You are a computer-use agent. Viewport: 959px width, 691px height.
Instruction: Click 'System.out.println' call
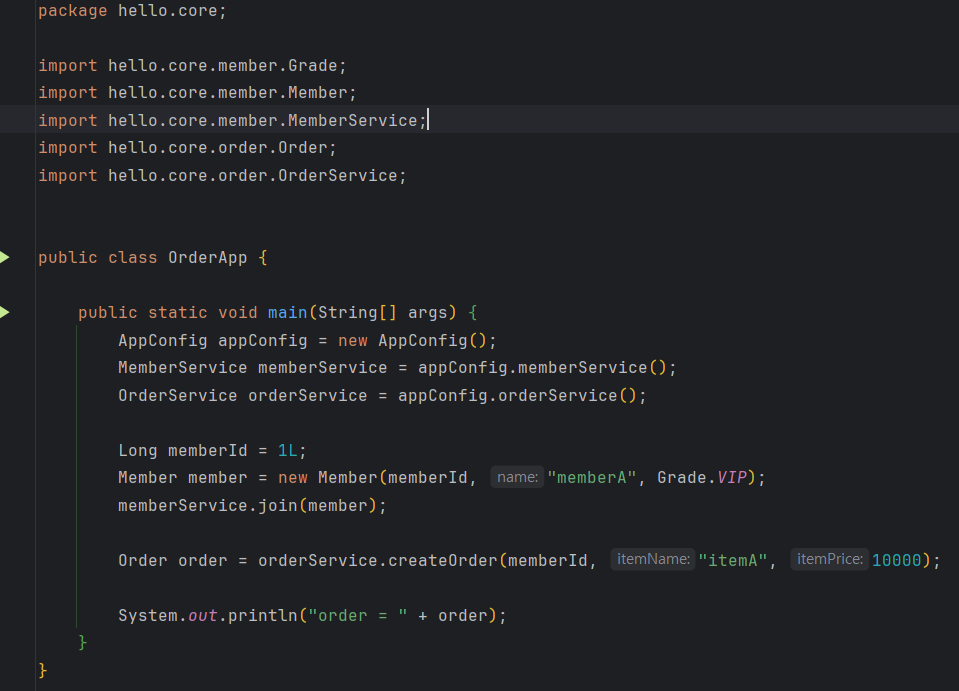coord(207,616)
